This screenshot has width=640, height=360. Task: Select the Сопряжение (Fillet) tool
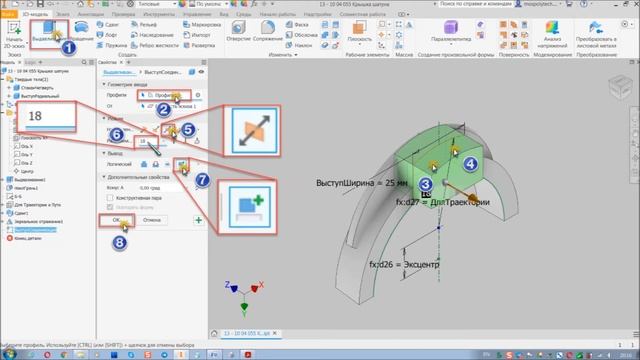[268, 31]
